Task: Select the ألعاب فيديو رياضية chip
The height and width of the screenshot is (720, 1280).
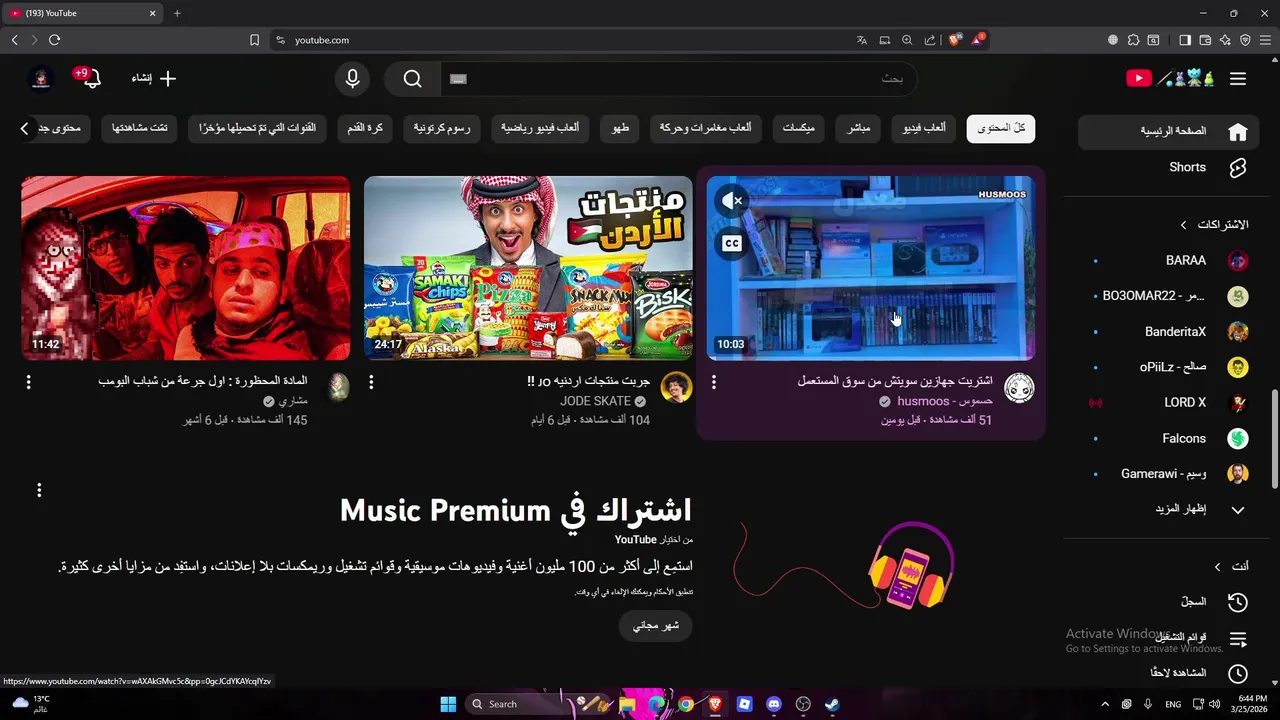Action: pyautogui.click(x=540, y=128)
